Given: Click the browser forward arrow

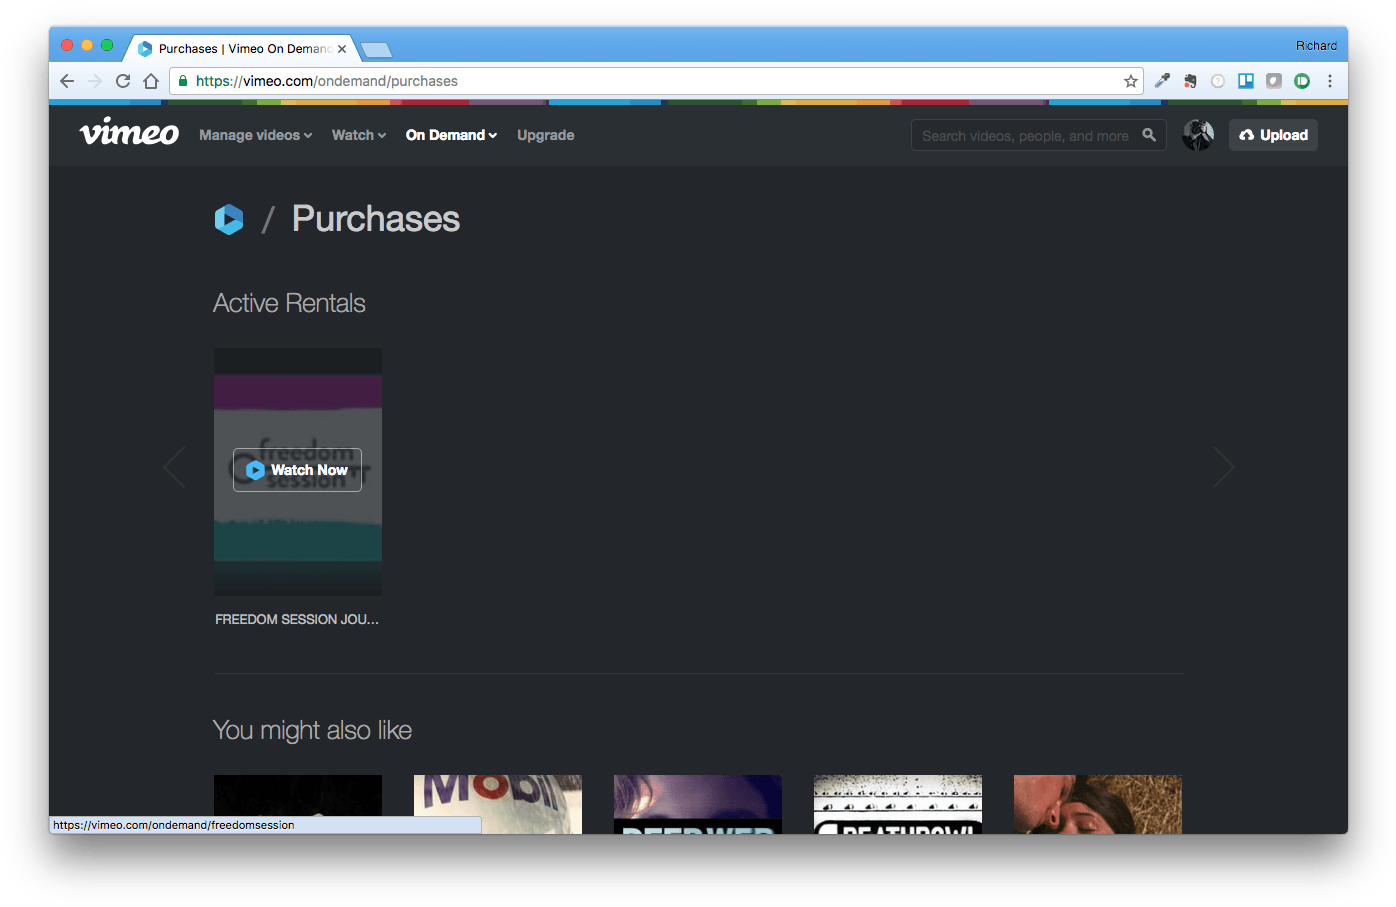Looking at the screenshot, I should [95, 81].
